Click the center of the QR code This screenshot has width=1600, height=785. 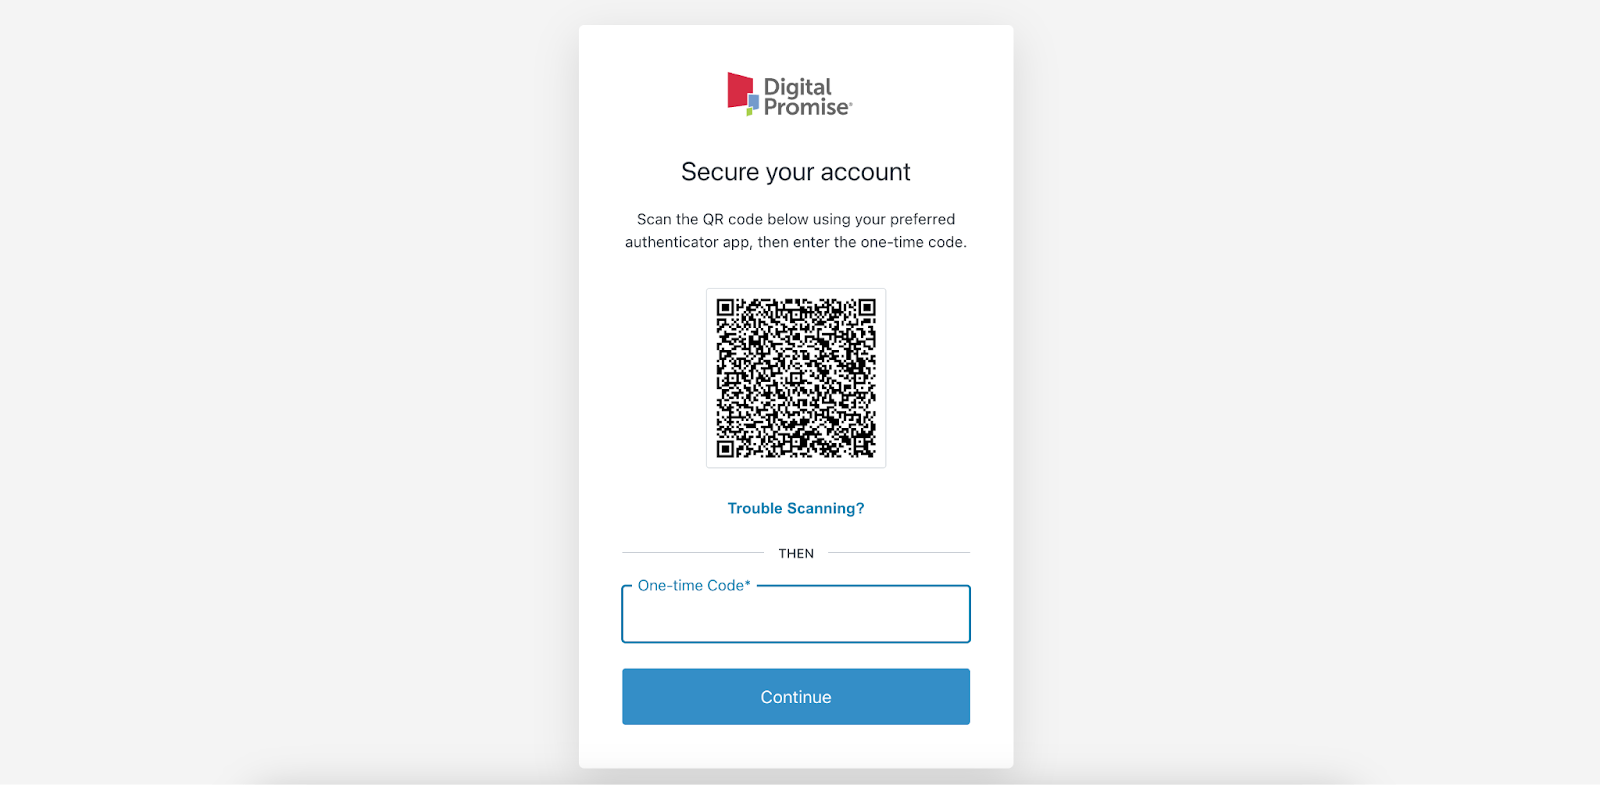(796, 378)
